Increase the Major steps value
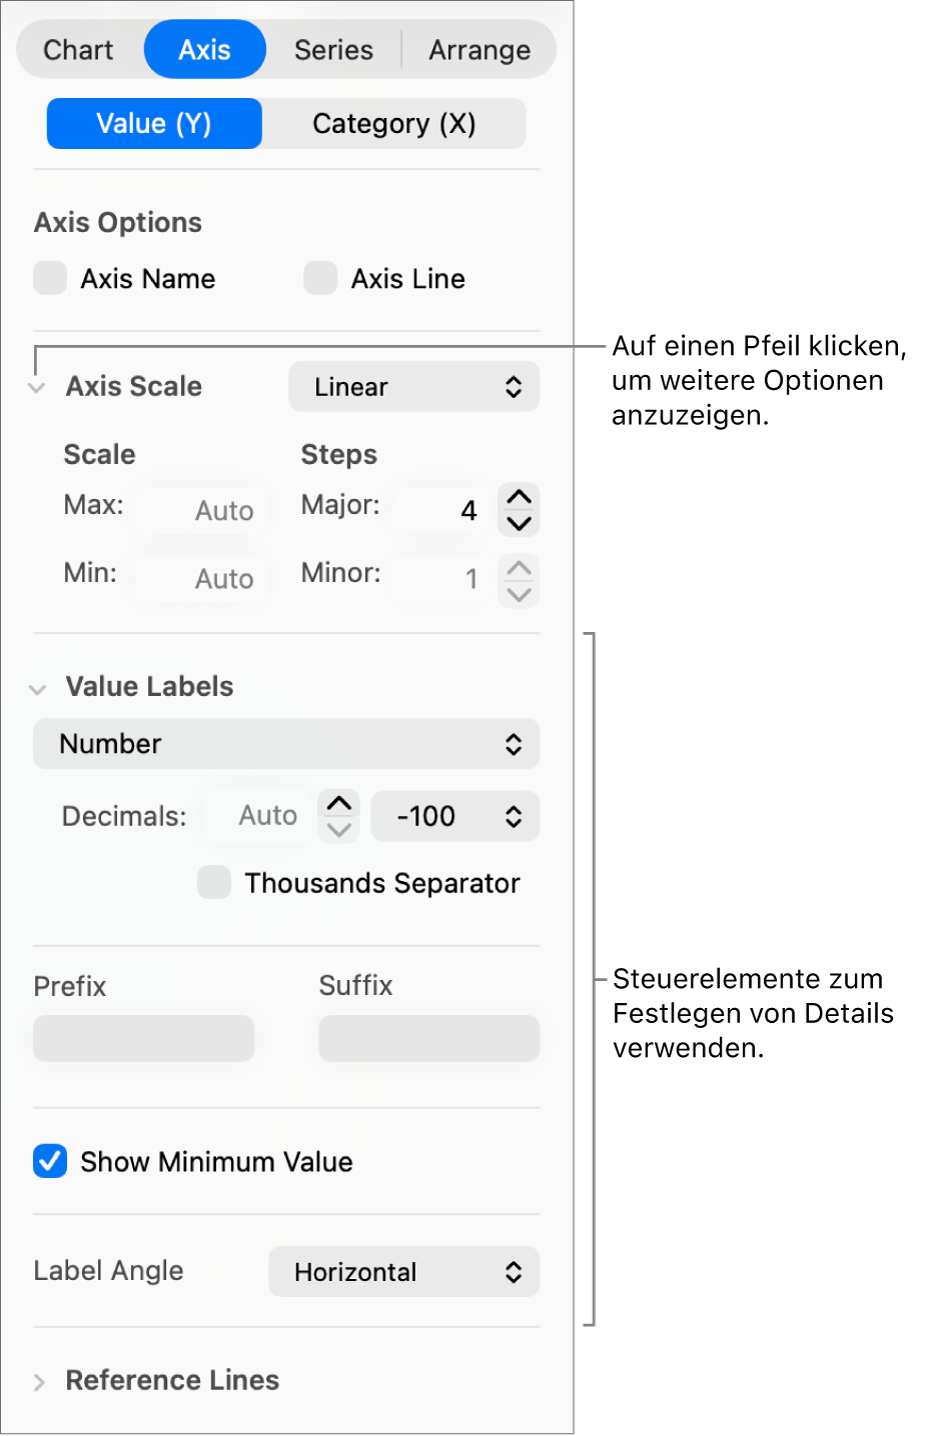947x1436 pixels. (x=519, y=497)
